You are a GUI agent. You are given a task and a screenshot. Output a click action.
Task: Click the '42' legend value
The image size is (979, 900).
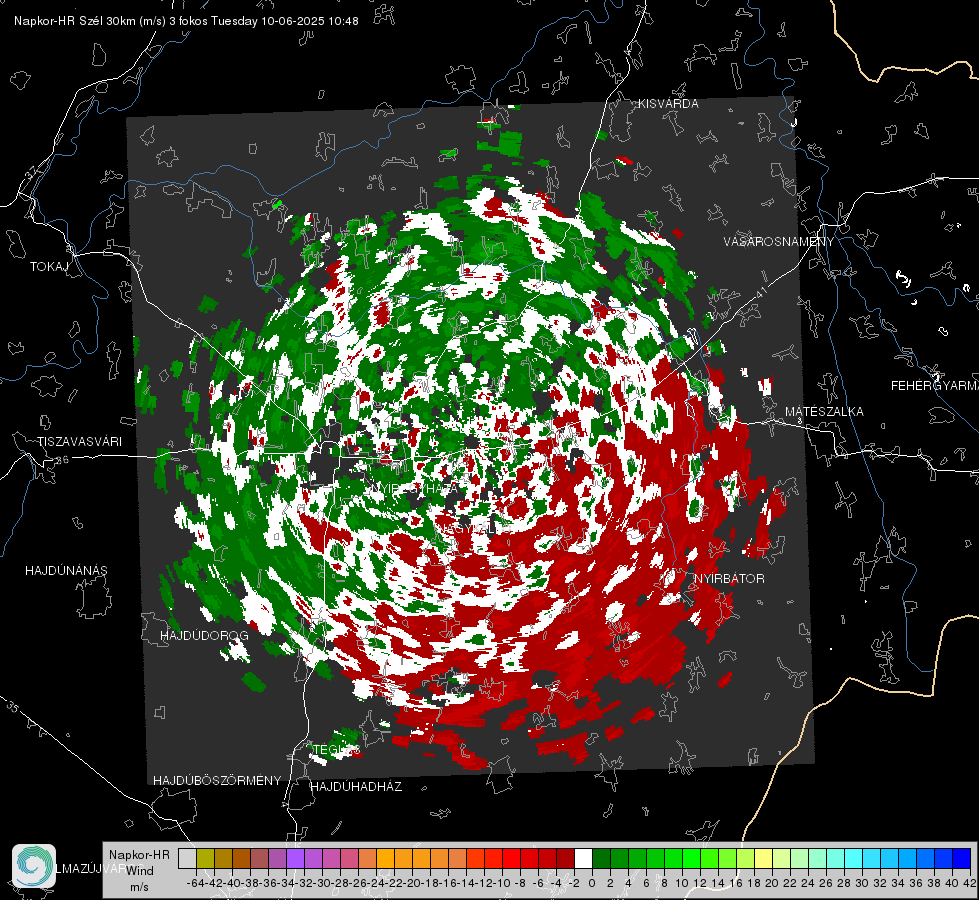[x=970, y=883]
